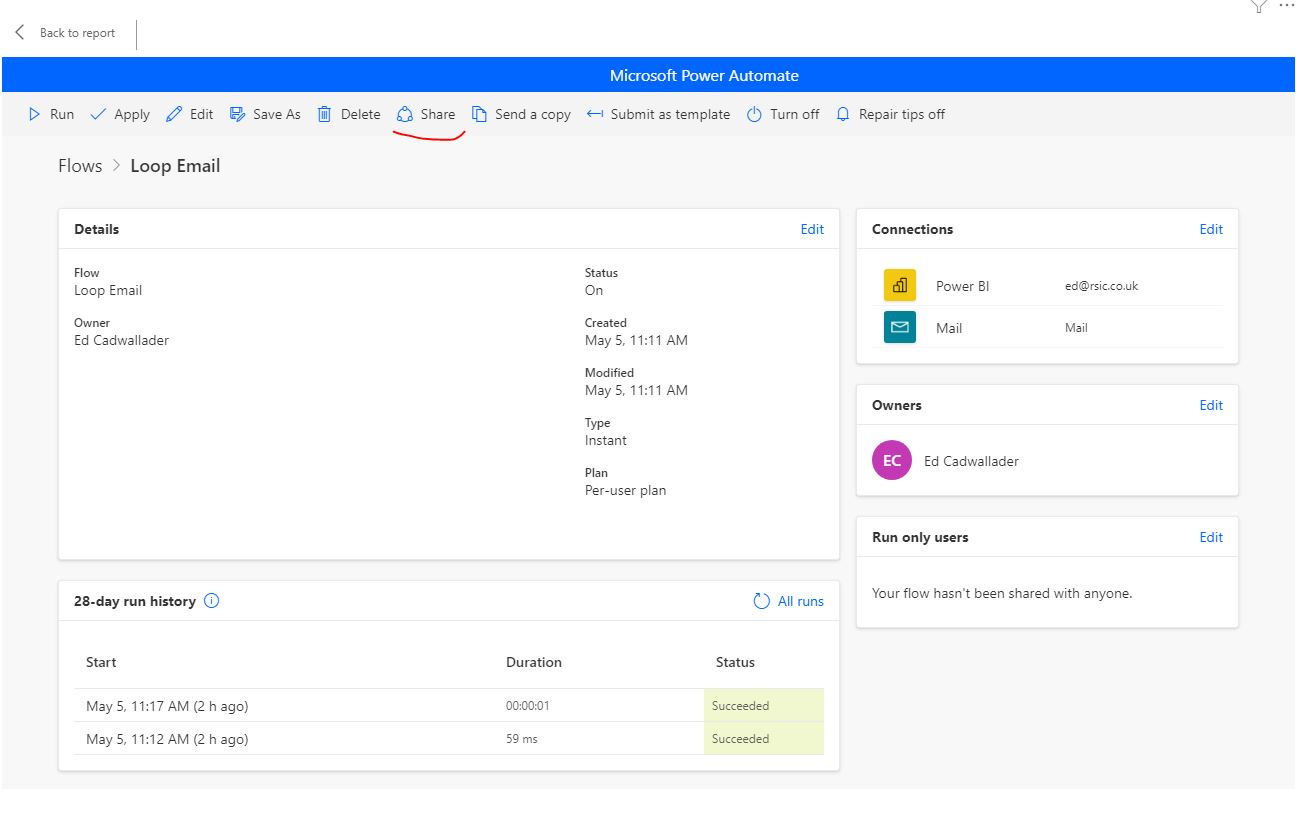Click the All runs refresh icon
Viewport: 1296px width, 826px height.
pos(762,601)
